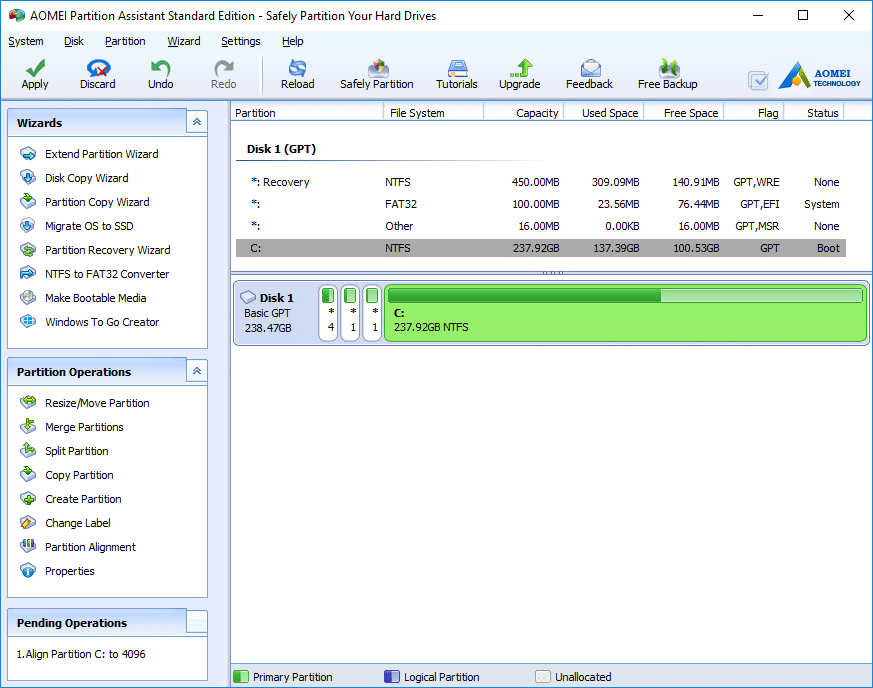Click the Make Bootable Media icon
This screenshot has width=873, height=688.
(x=28, y=297)
